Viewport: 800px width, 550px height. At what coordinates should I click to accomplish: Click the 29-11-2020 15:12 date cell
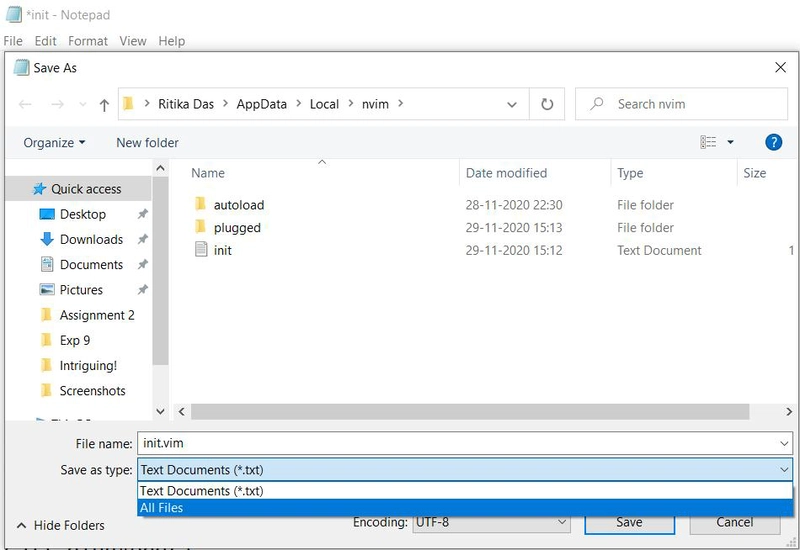[x=514, y=250]
